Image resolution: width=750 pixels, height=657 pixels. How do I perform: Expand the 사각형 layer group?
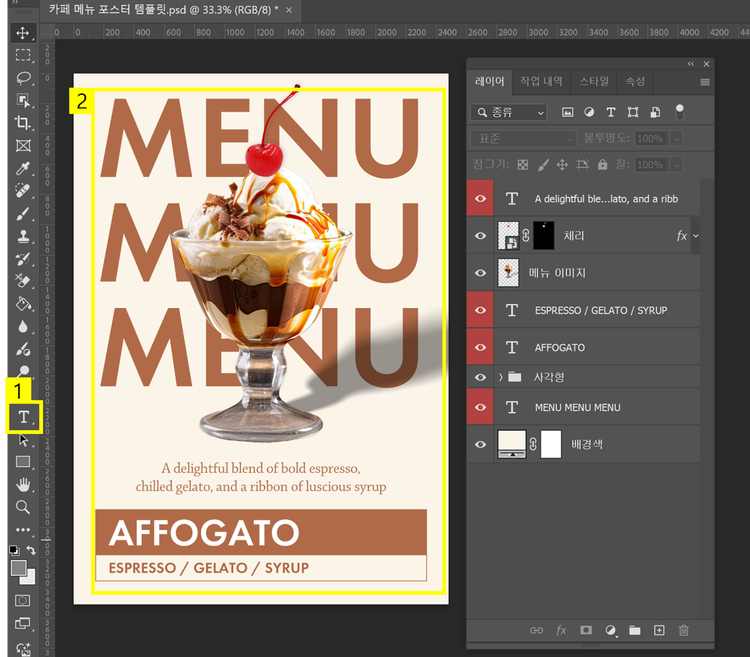click(500, 377)
